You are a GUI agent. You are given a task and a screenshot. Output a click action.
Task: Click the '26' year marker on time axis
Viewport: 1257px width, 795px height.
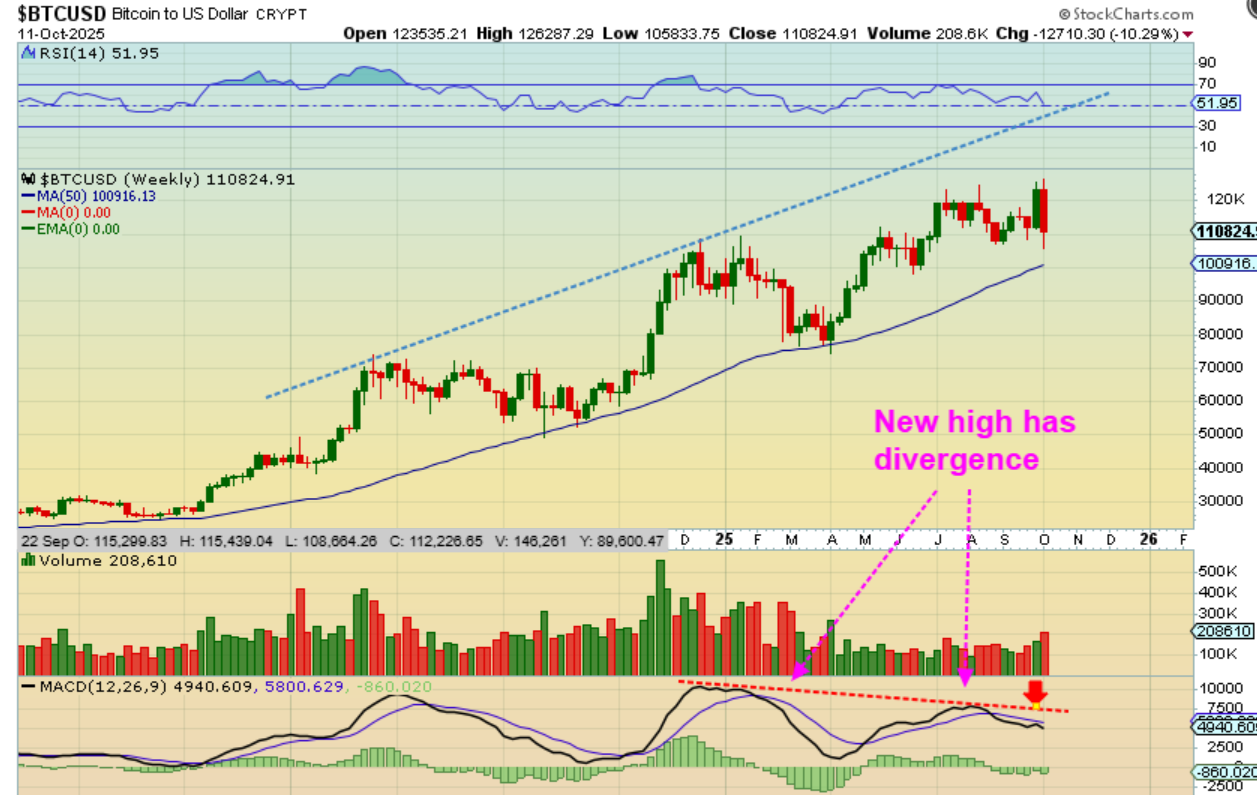pyautogui.click(x=1149, y=539)
